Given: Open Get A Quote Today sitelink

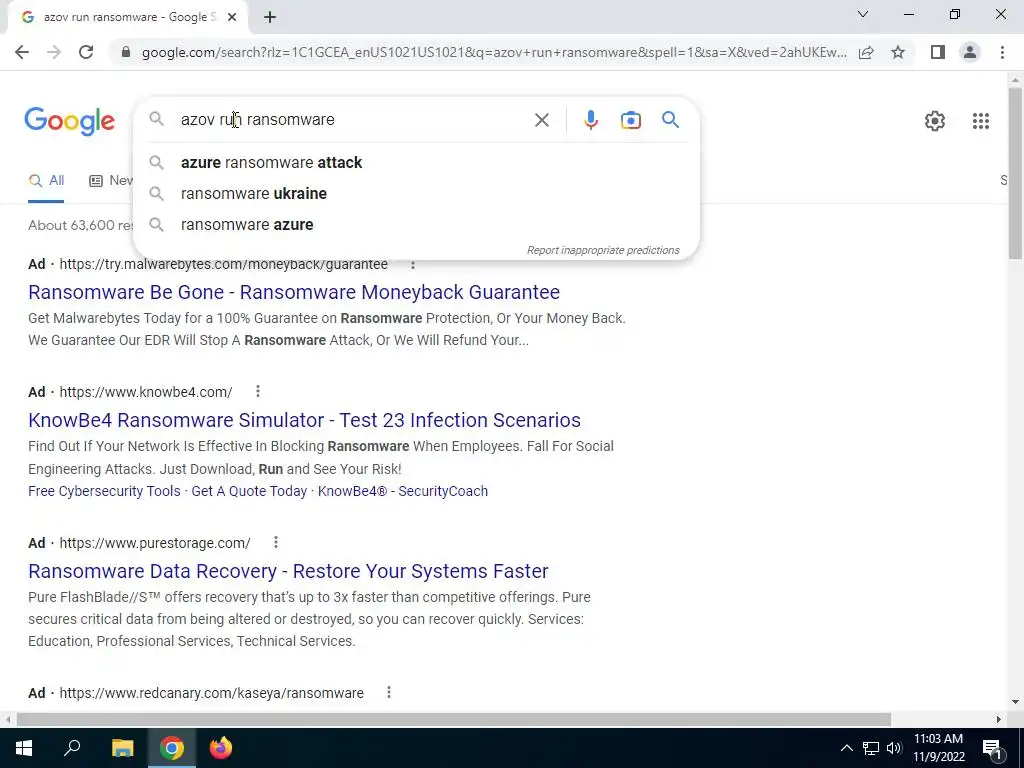Looking at the screenshot, I should (x=249, y=491).
